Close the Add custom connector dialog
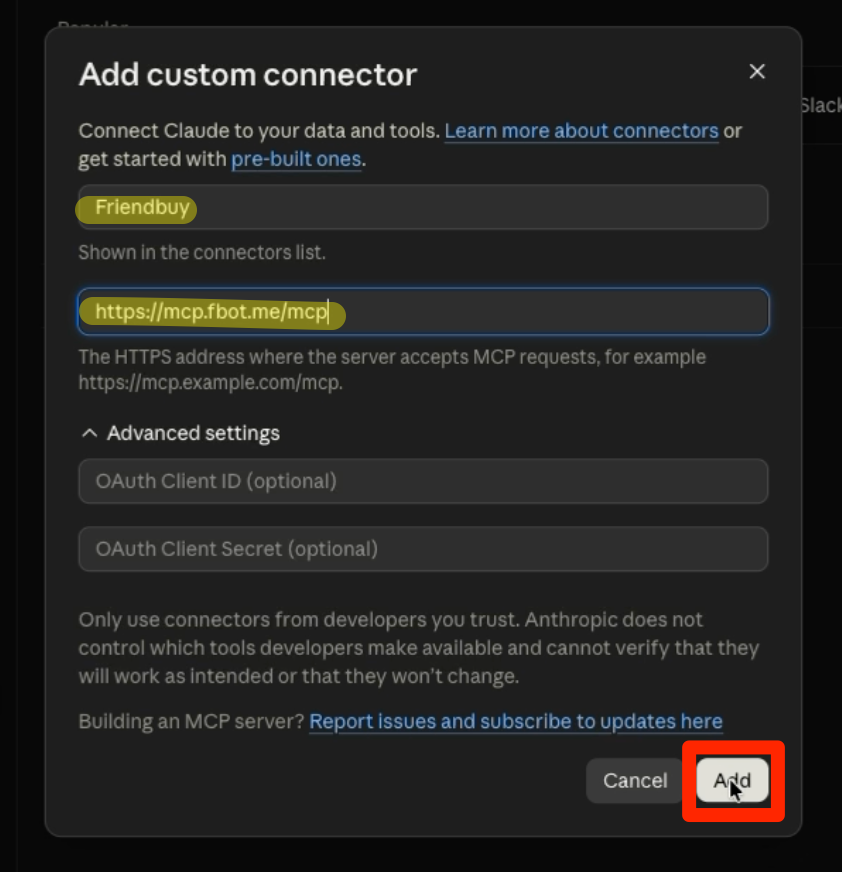The height and width of the screenshot is (872, 842). (757, 71)
